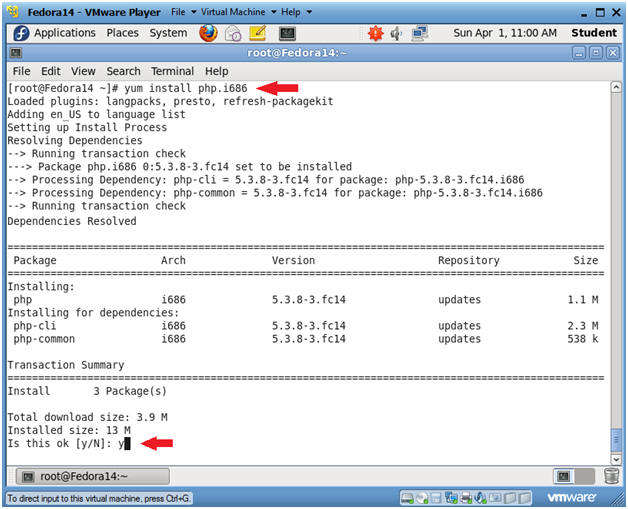Click the root@Fedora14 taskbar window button

[x=93, y=476]
